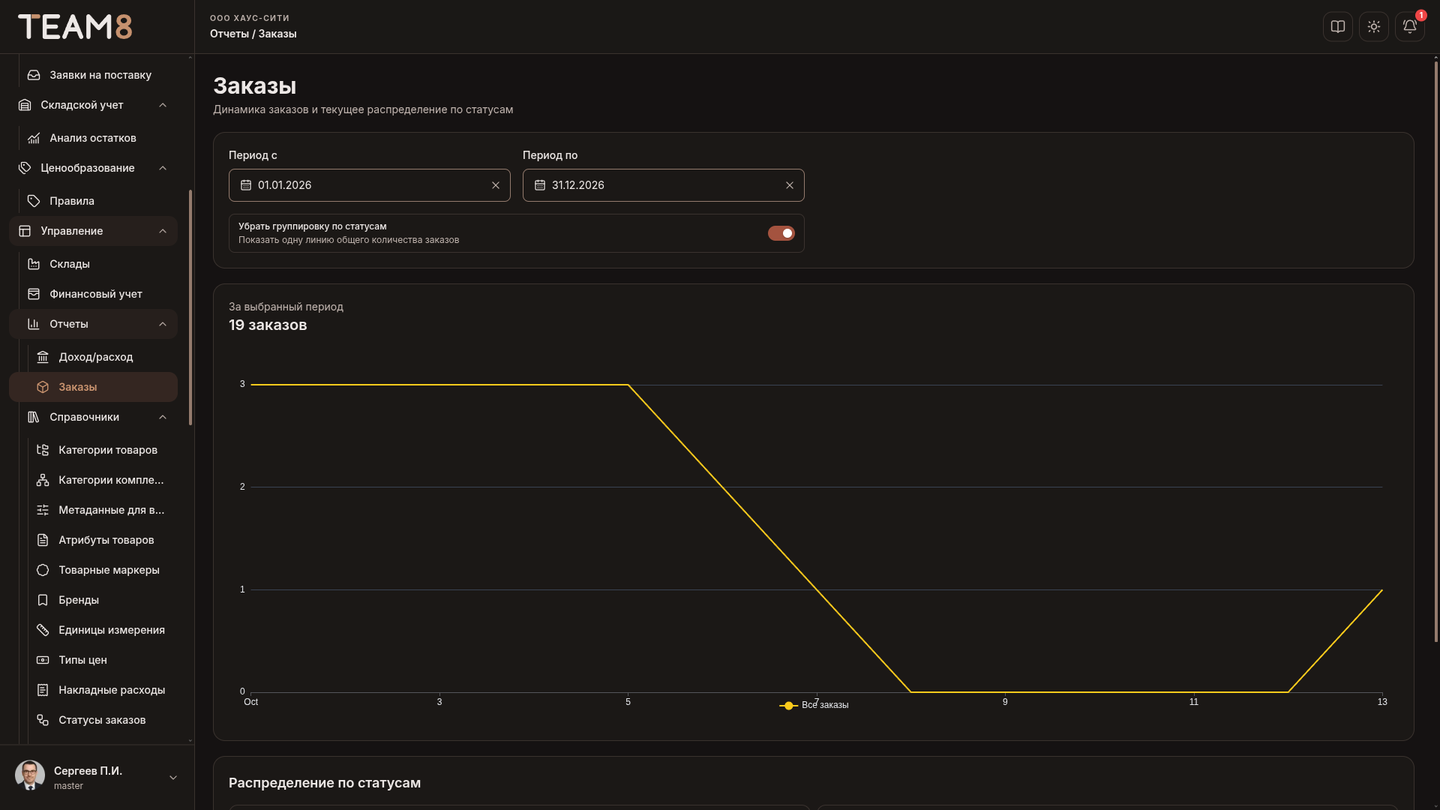Click the chart icon beside Анализ остатков
The width and height of the screenshot is (1440, 810).
pos(34,138)
